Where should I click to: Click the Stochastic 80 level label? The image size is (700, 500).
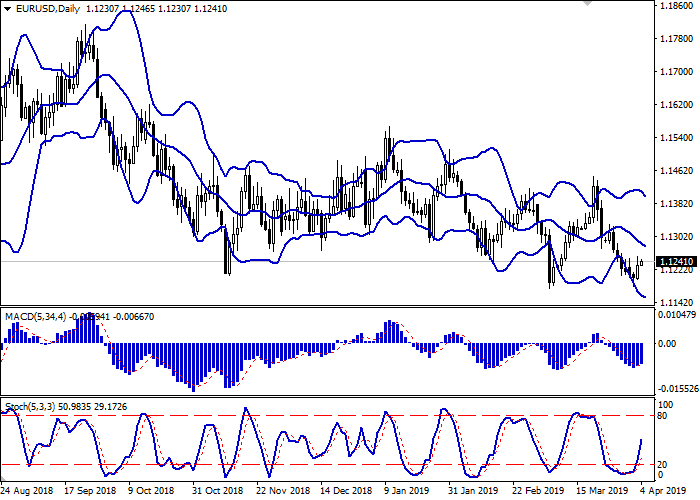point(662,416)
